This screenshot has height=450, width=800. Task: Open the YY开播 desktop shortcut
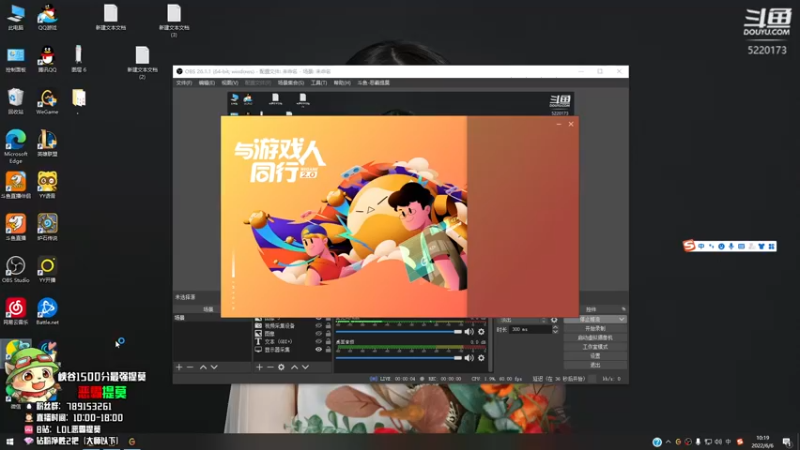tap(47, 269)
